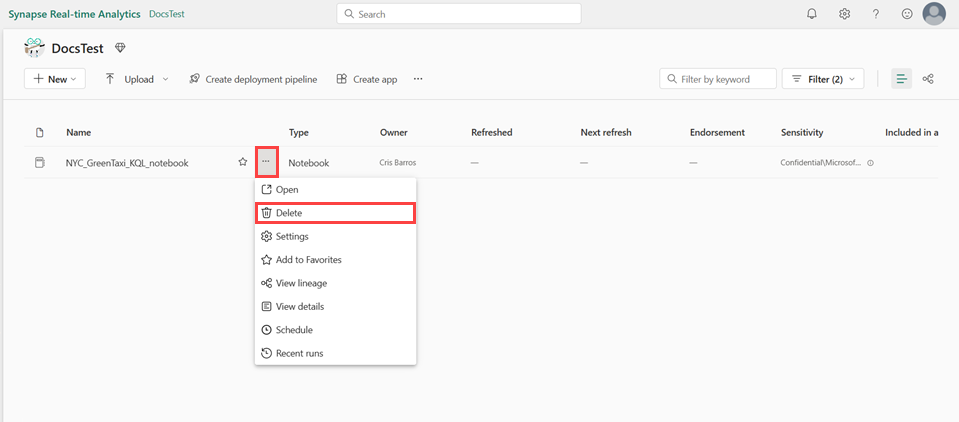Favorite NYC_GreenTaxi_KQL_notebook with the star icon
This screenshot has height=422, width=959.
tap(242, 162)
